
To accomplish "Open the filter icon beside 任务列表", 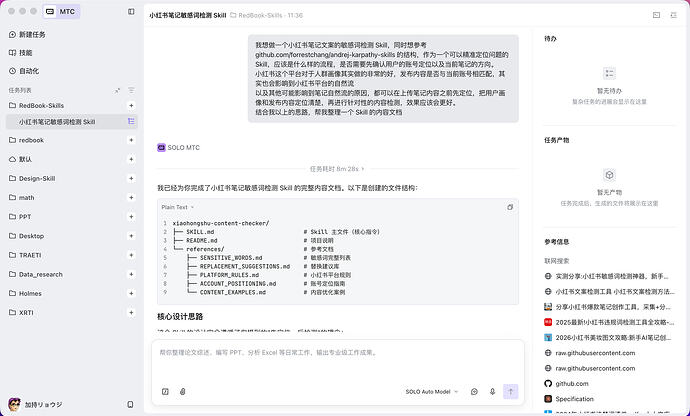I will coord(131,90).
